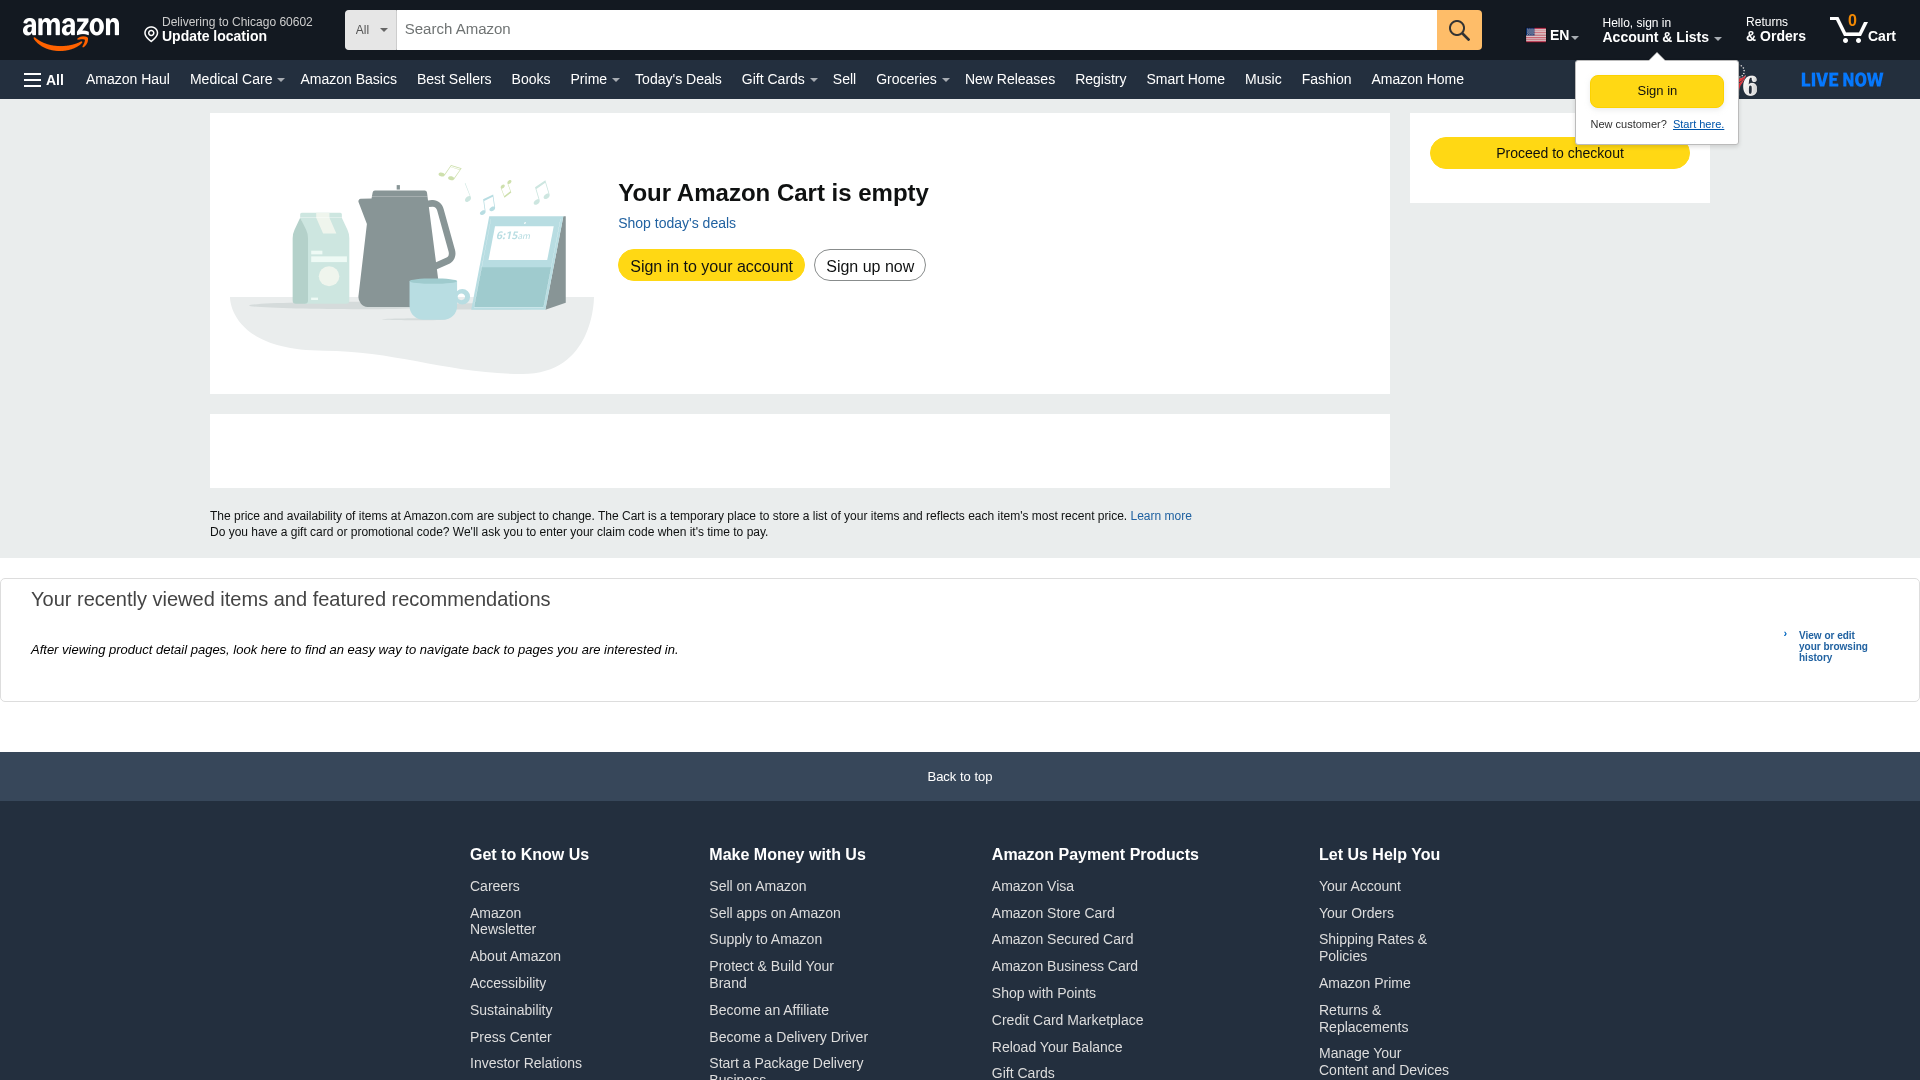Open Reload Your Balance
Image resolution: width=1920 pixels, height=1080 pixels.
coord(1057,1047)
